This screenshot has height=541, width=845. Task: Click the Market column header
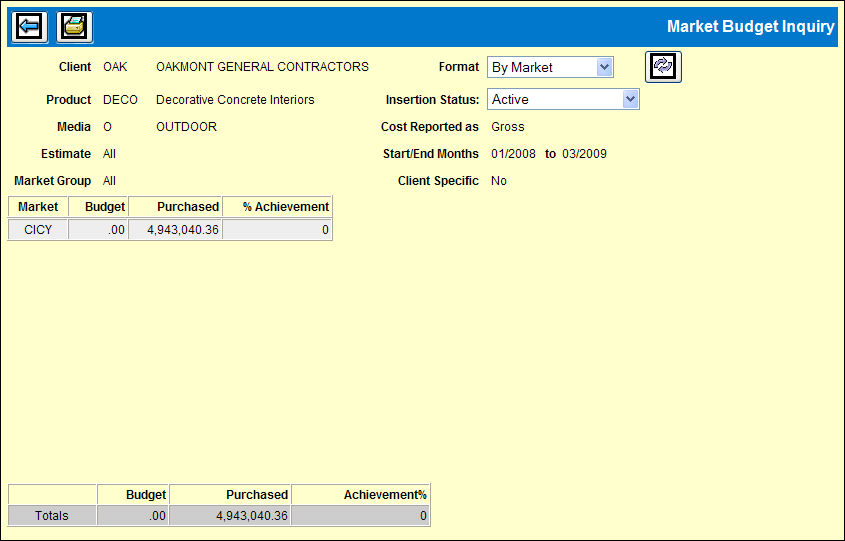(x=38, y=207)
